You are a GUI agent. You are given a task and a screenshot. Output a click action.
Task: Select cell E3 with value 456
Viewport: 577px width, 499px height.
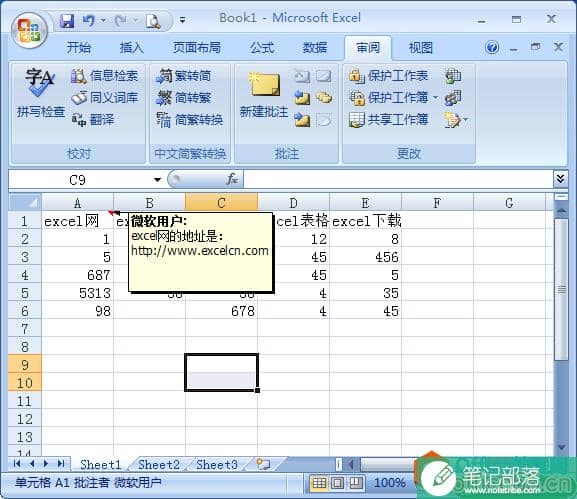point(365,257)
